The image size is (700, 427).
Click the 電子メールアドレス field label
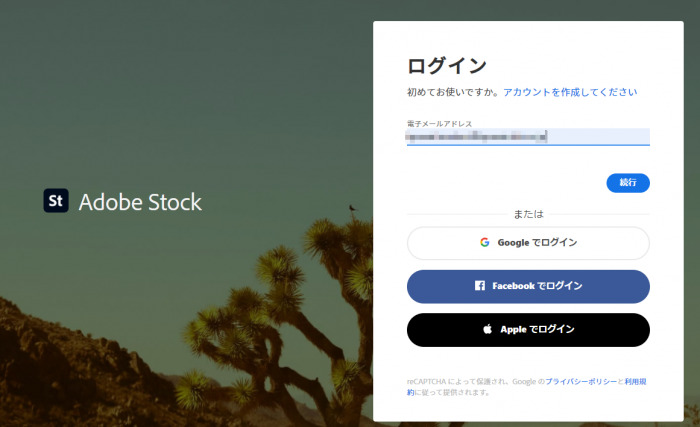click(439, 124)
